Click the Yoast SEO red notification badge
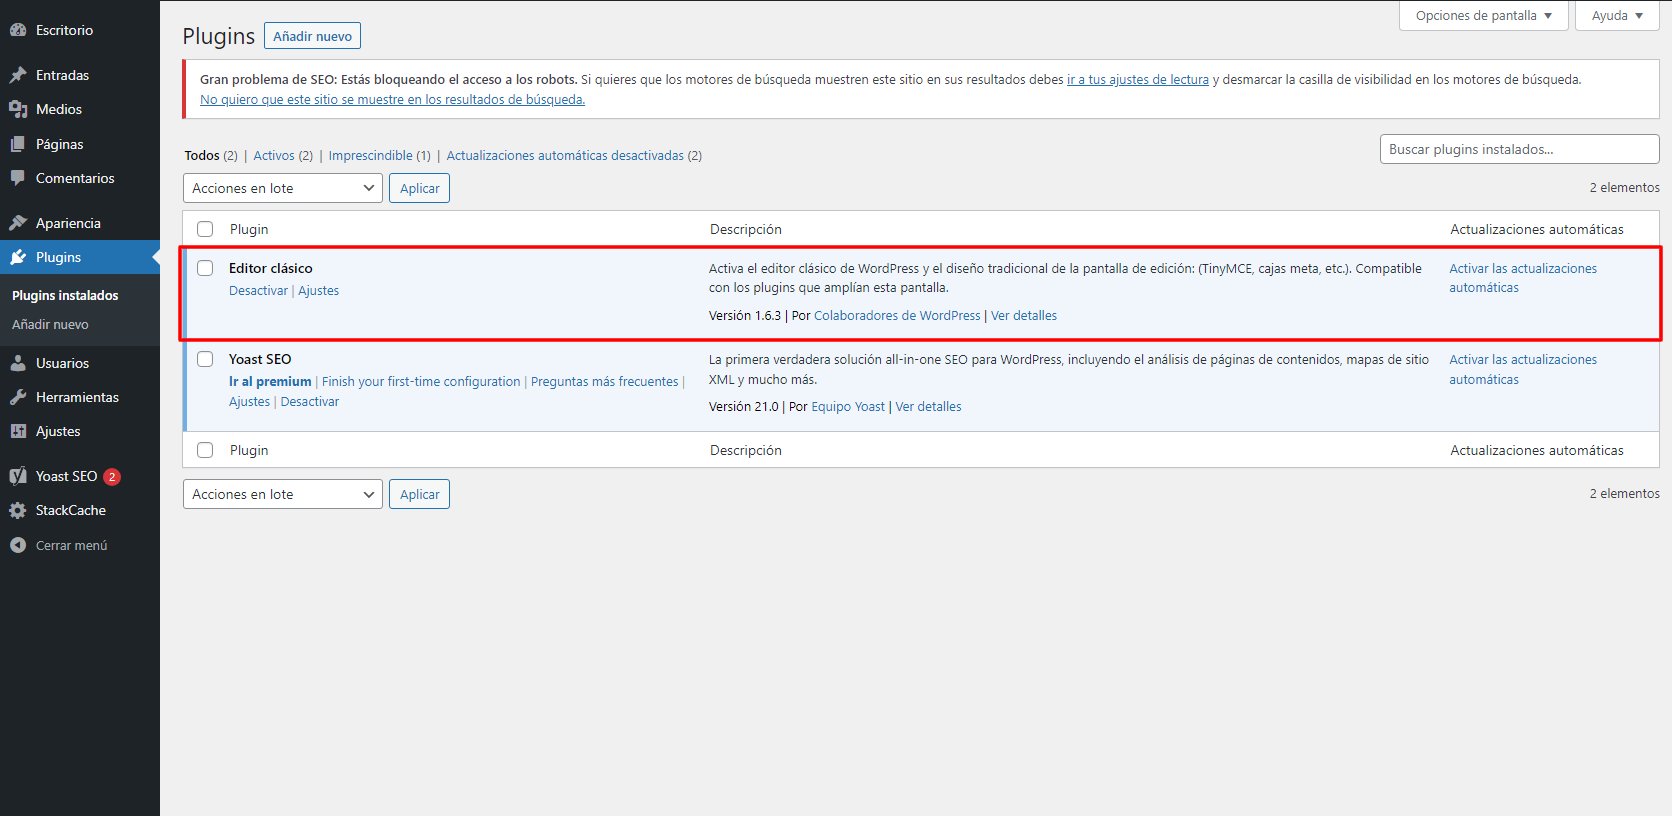The width and height of the screenshot is (1672, 816). tap(112, 477)
